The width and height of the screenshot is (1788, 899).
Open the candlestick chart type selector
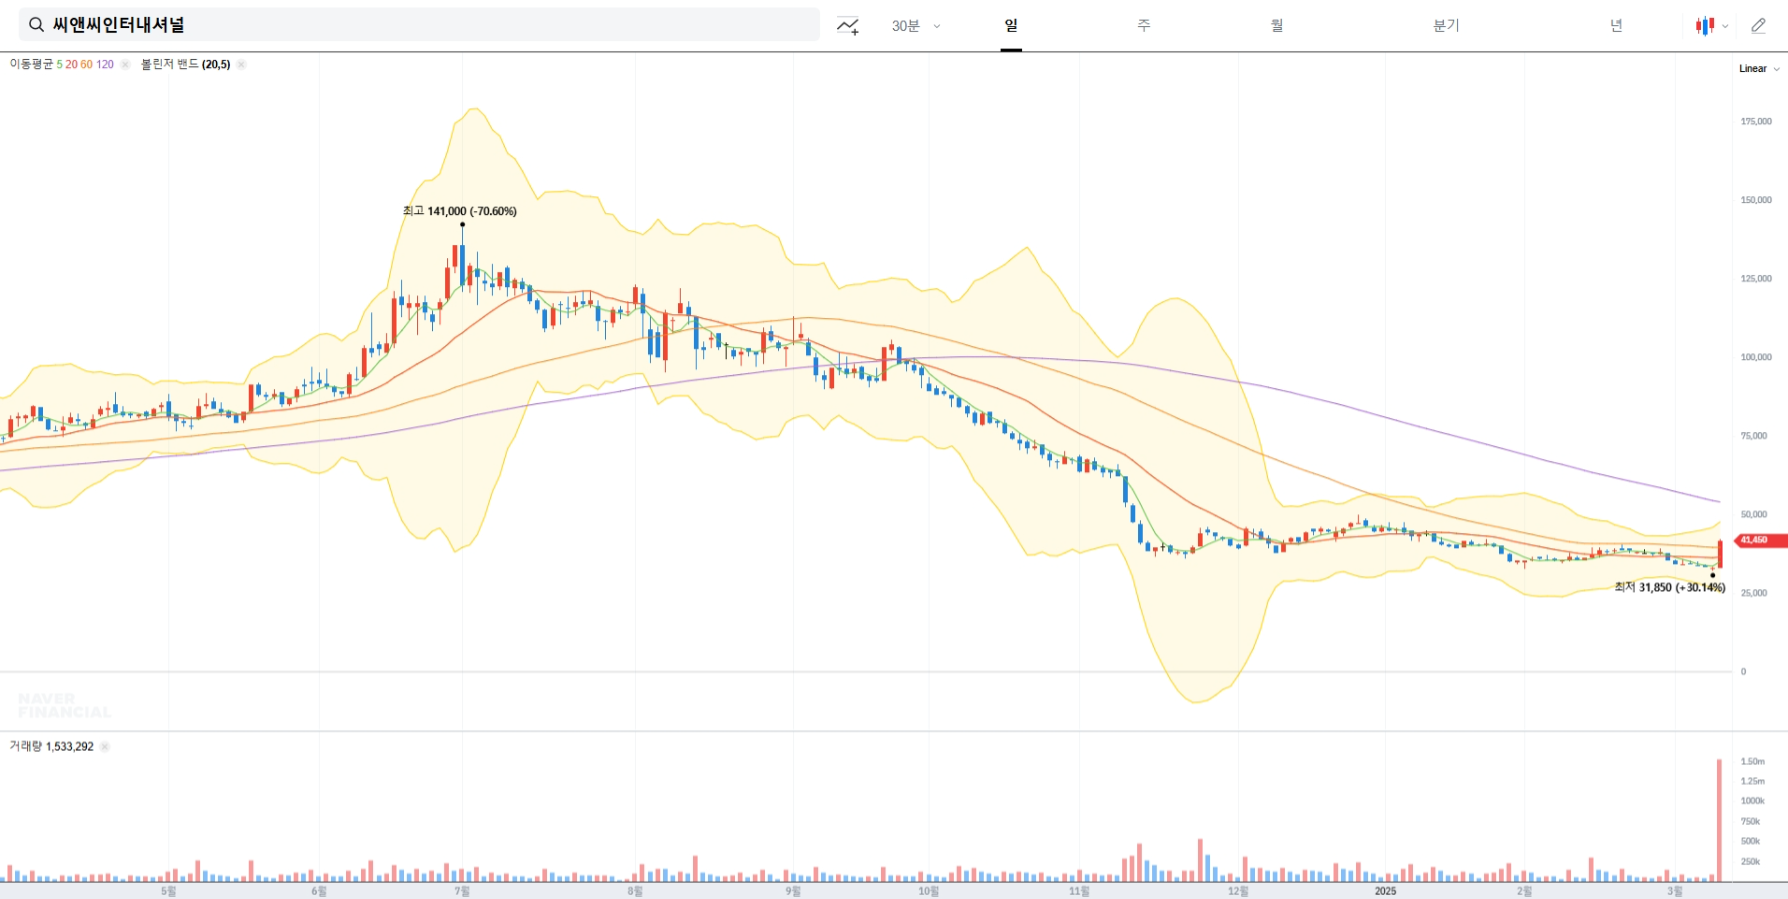click(x=1711, y=26)
